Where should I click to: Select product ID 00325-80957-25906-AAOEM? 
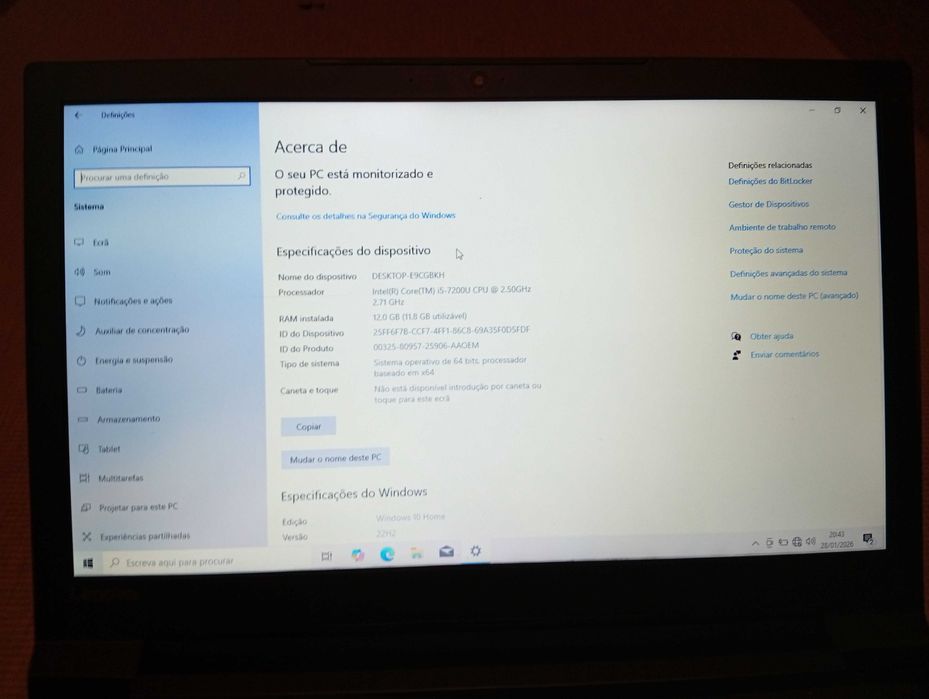pos(426,346)
